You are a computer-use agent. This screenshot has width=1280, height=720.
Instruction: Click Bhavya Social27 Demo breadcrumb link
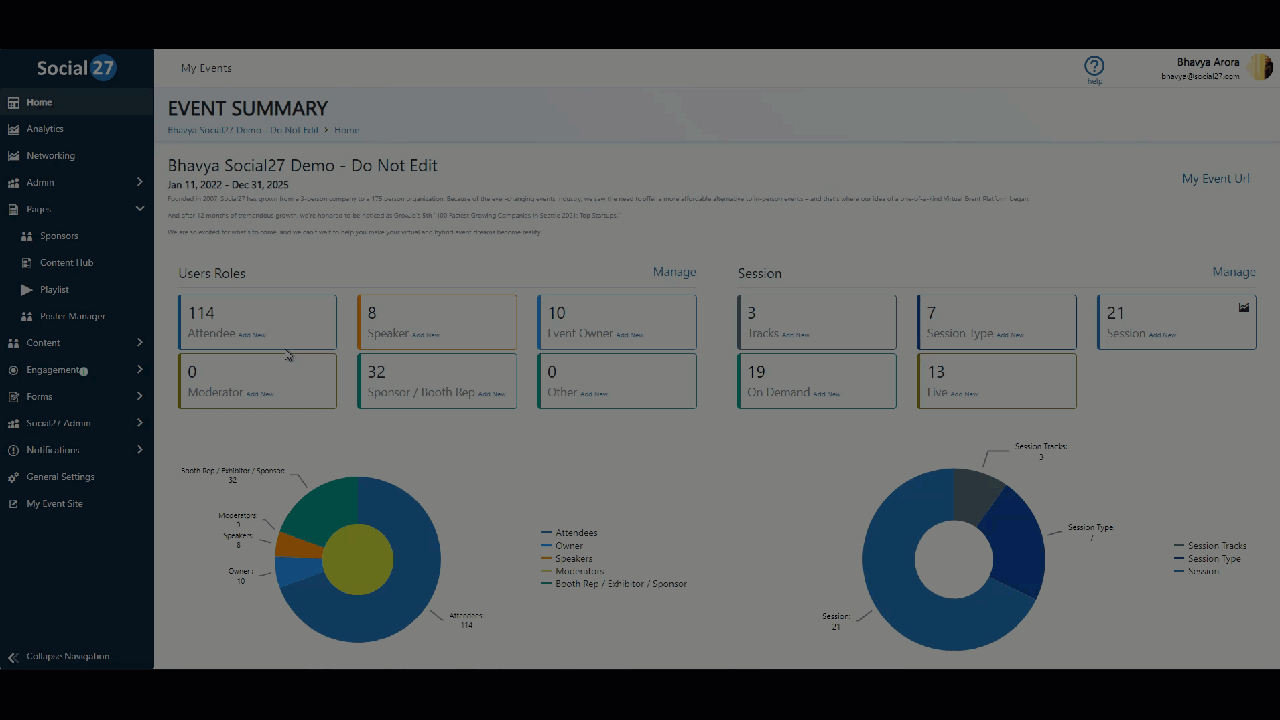[243, 130]
